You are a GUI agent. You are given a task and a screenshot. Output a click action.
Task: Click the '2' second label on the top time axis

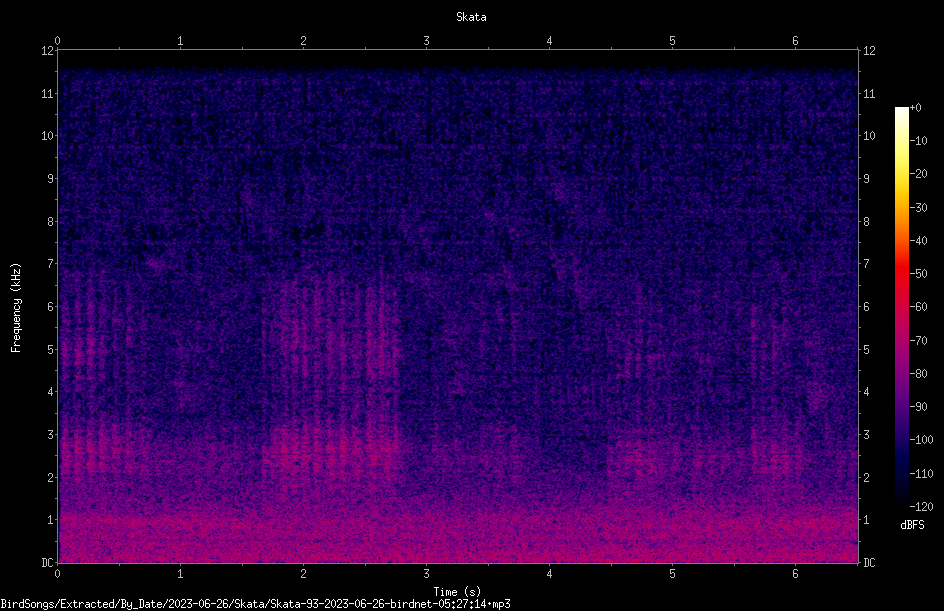(303, 40)
